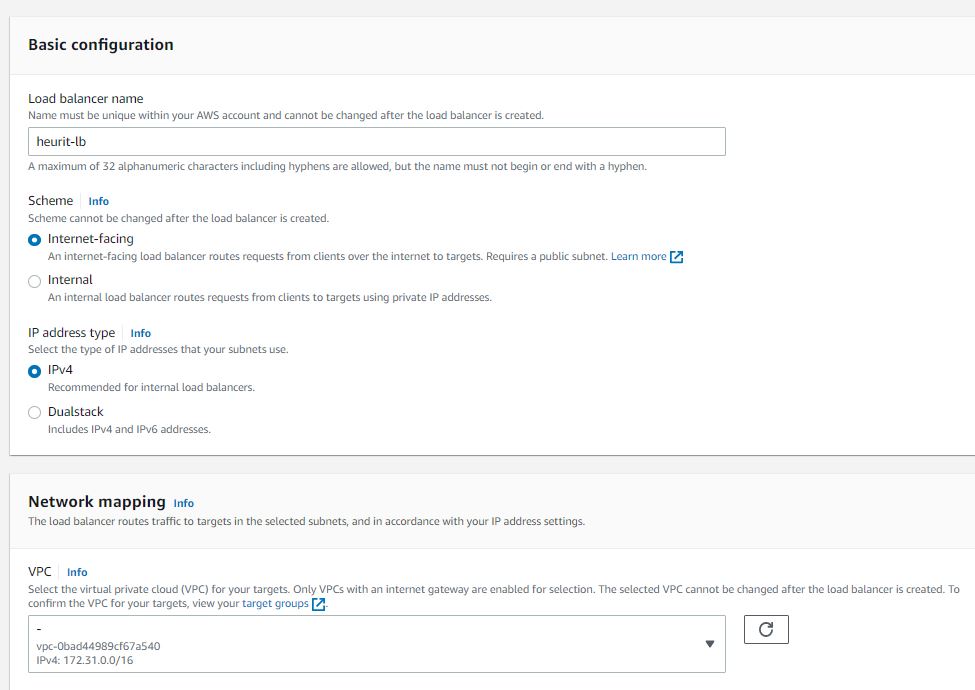The width and height of the screenshot is (975, 690).
Task: Follow the Learn more link
Action: (639, 256)
